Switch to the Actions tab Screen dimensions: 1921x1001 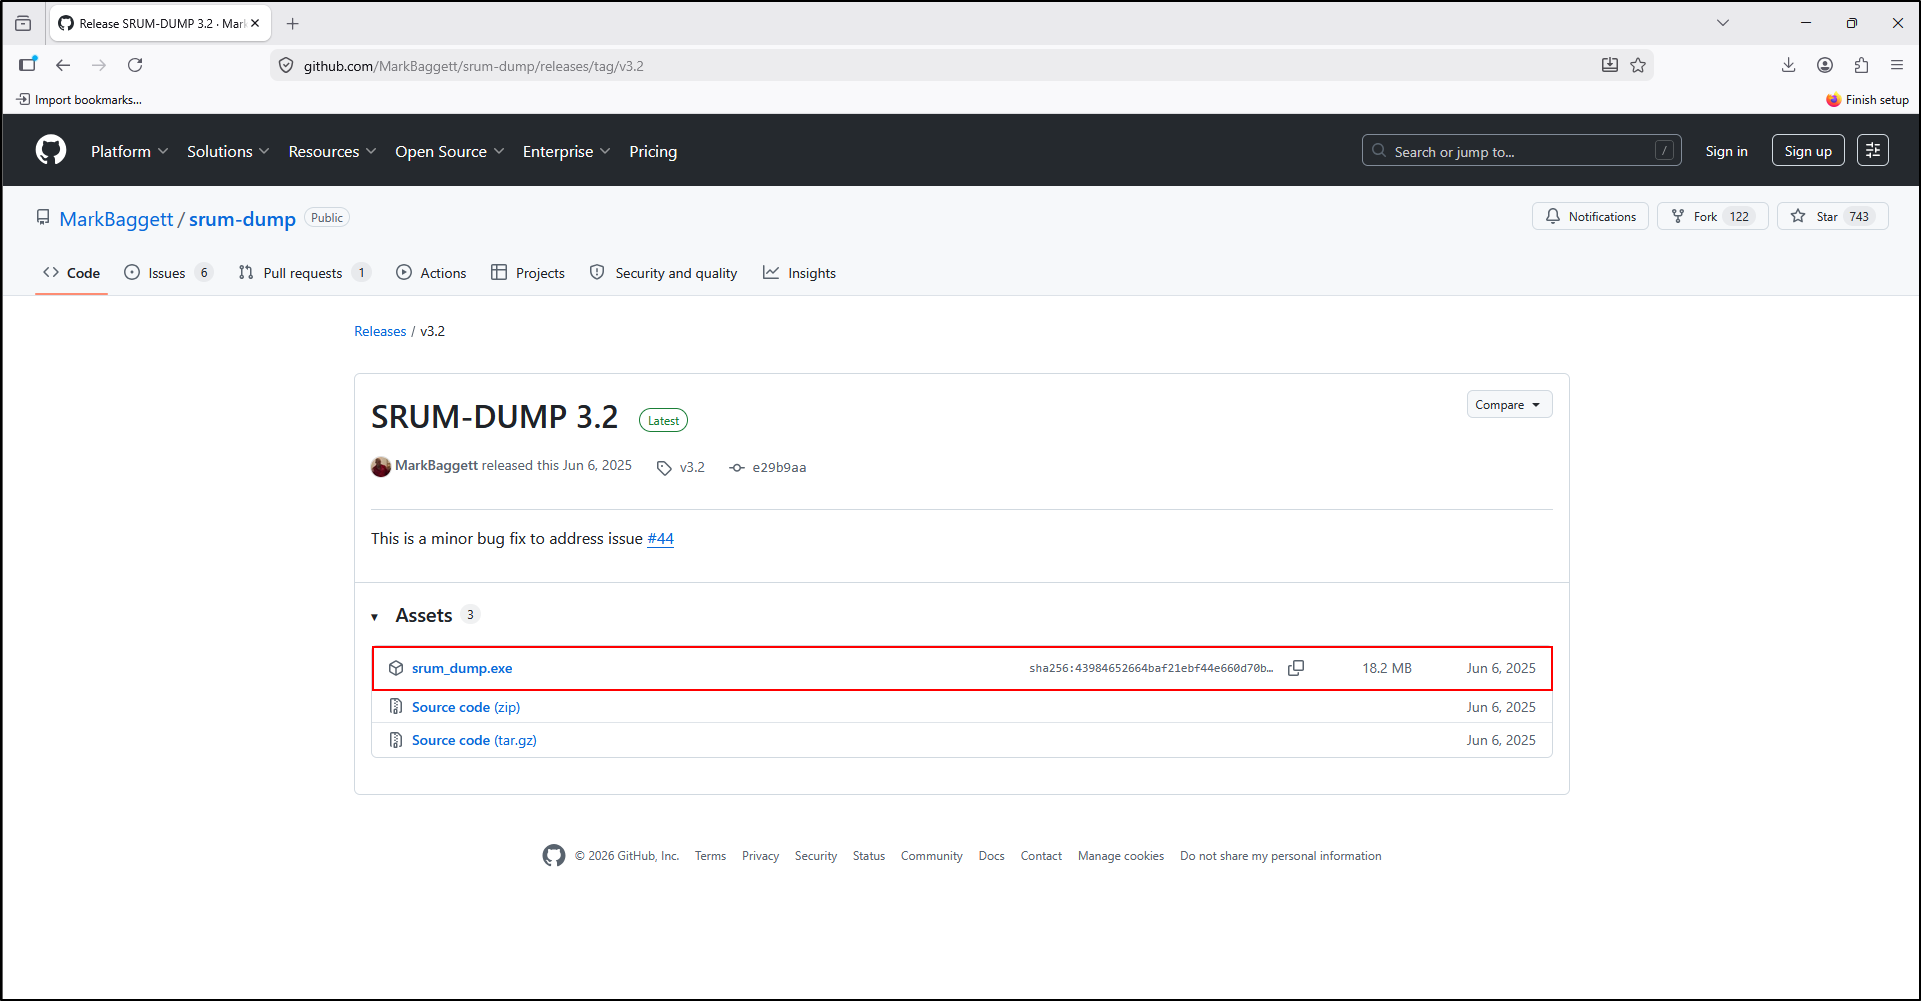tap(431, 273)
